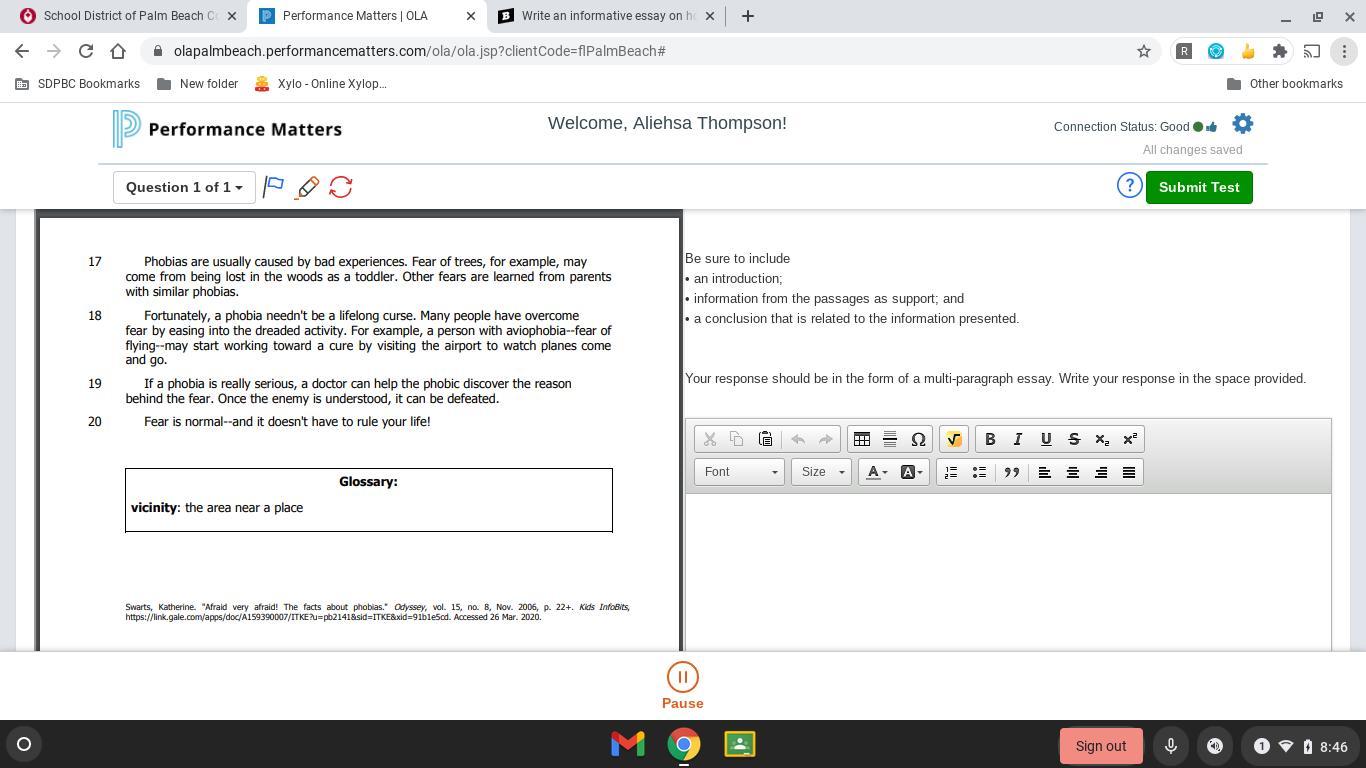
Task: Click the microphone icon in the shelf
Action: click(1171, 746)
